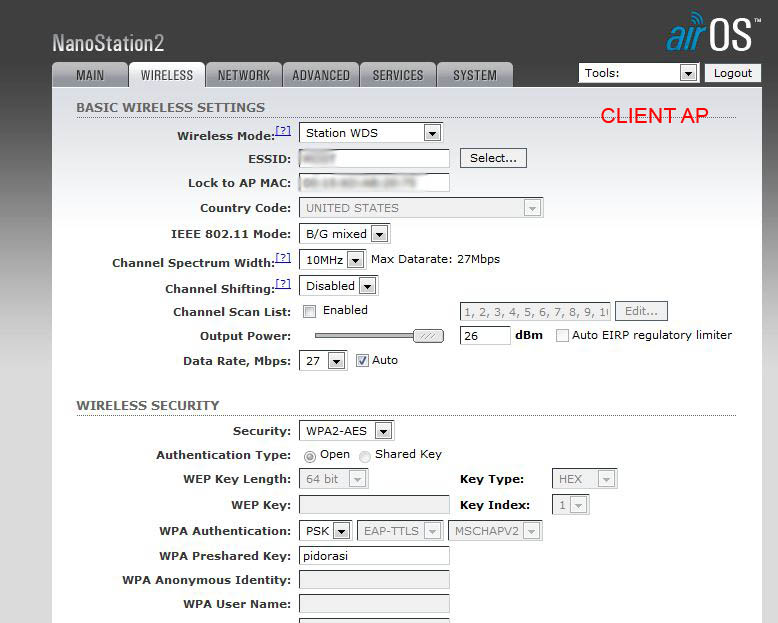This screenshot has width=778, height=623.
Task: Open the Data Rate Mbps dropdown
Action: coord(323,361)
